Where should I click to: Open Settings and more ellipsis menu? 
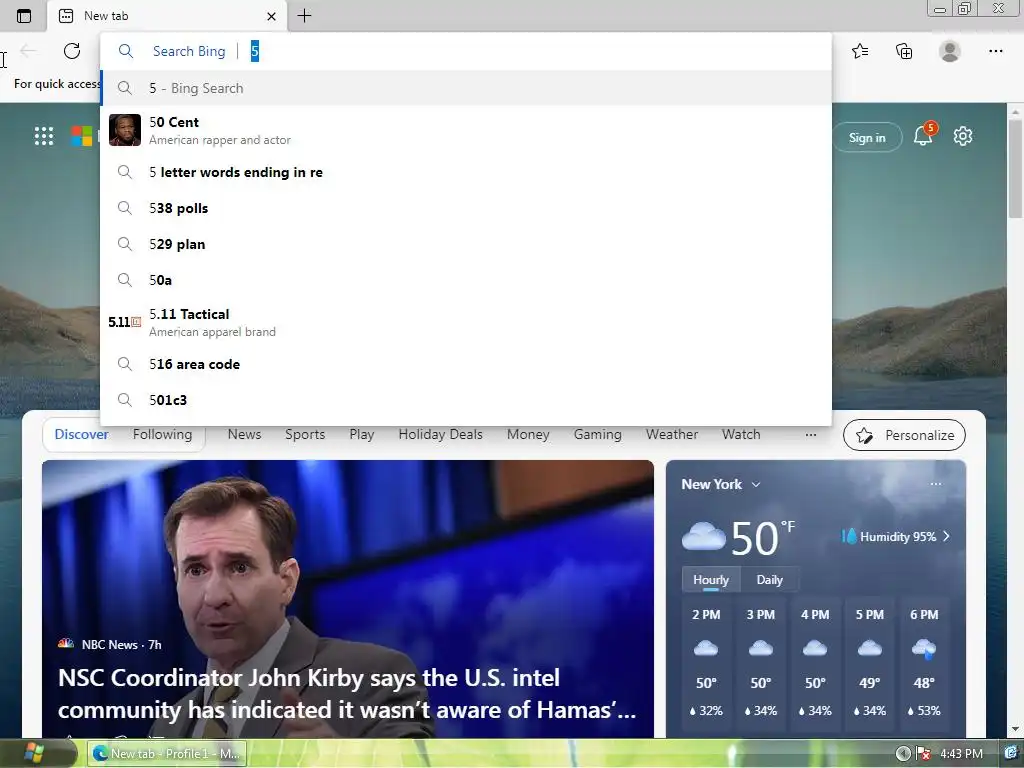coord(995,51)
